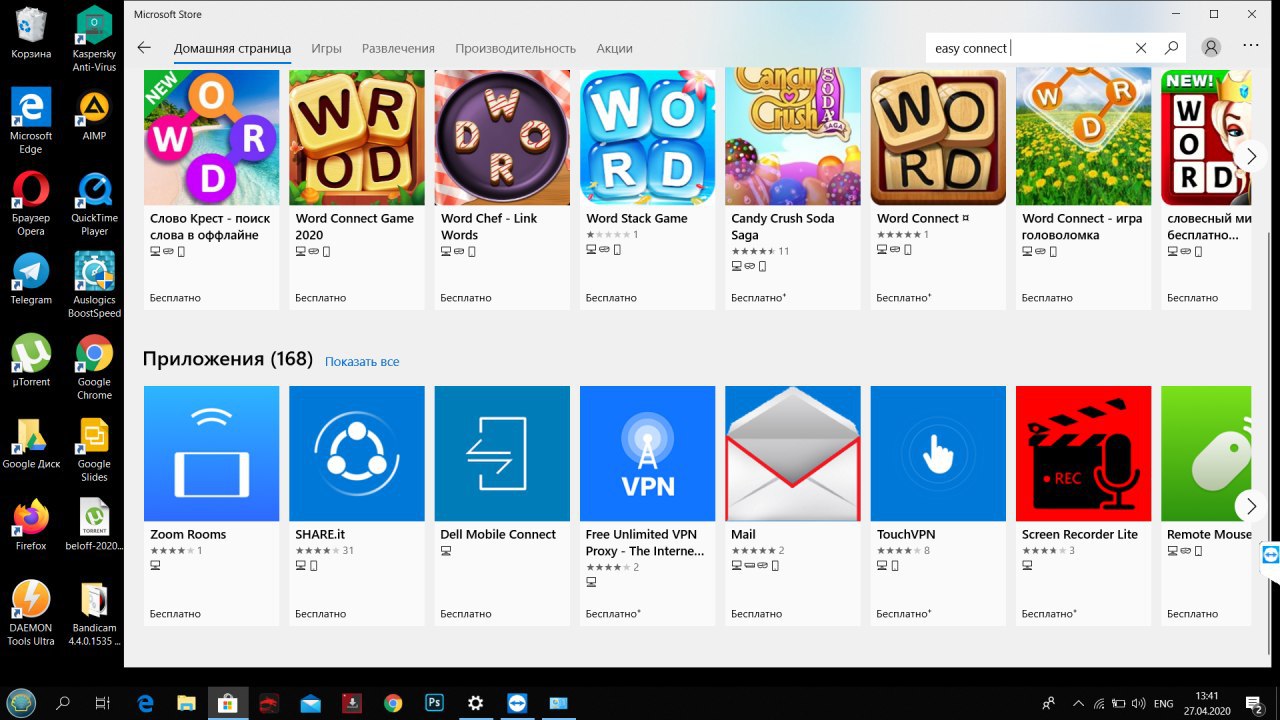Open the TouchVPN app icon

click(x=938, y=453)
